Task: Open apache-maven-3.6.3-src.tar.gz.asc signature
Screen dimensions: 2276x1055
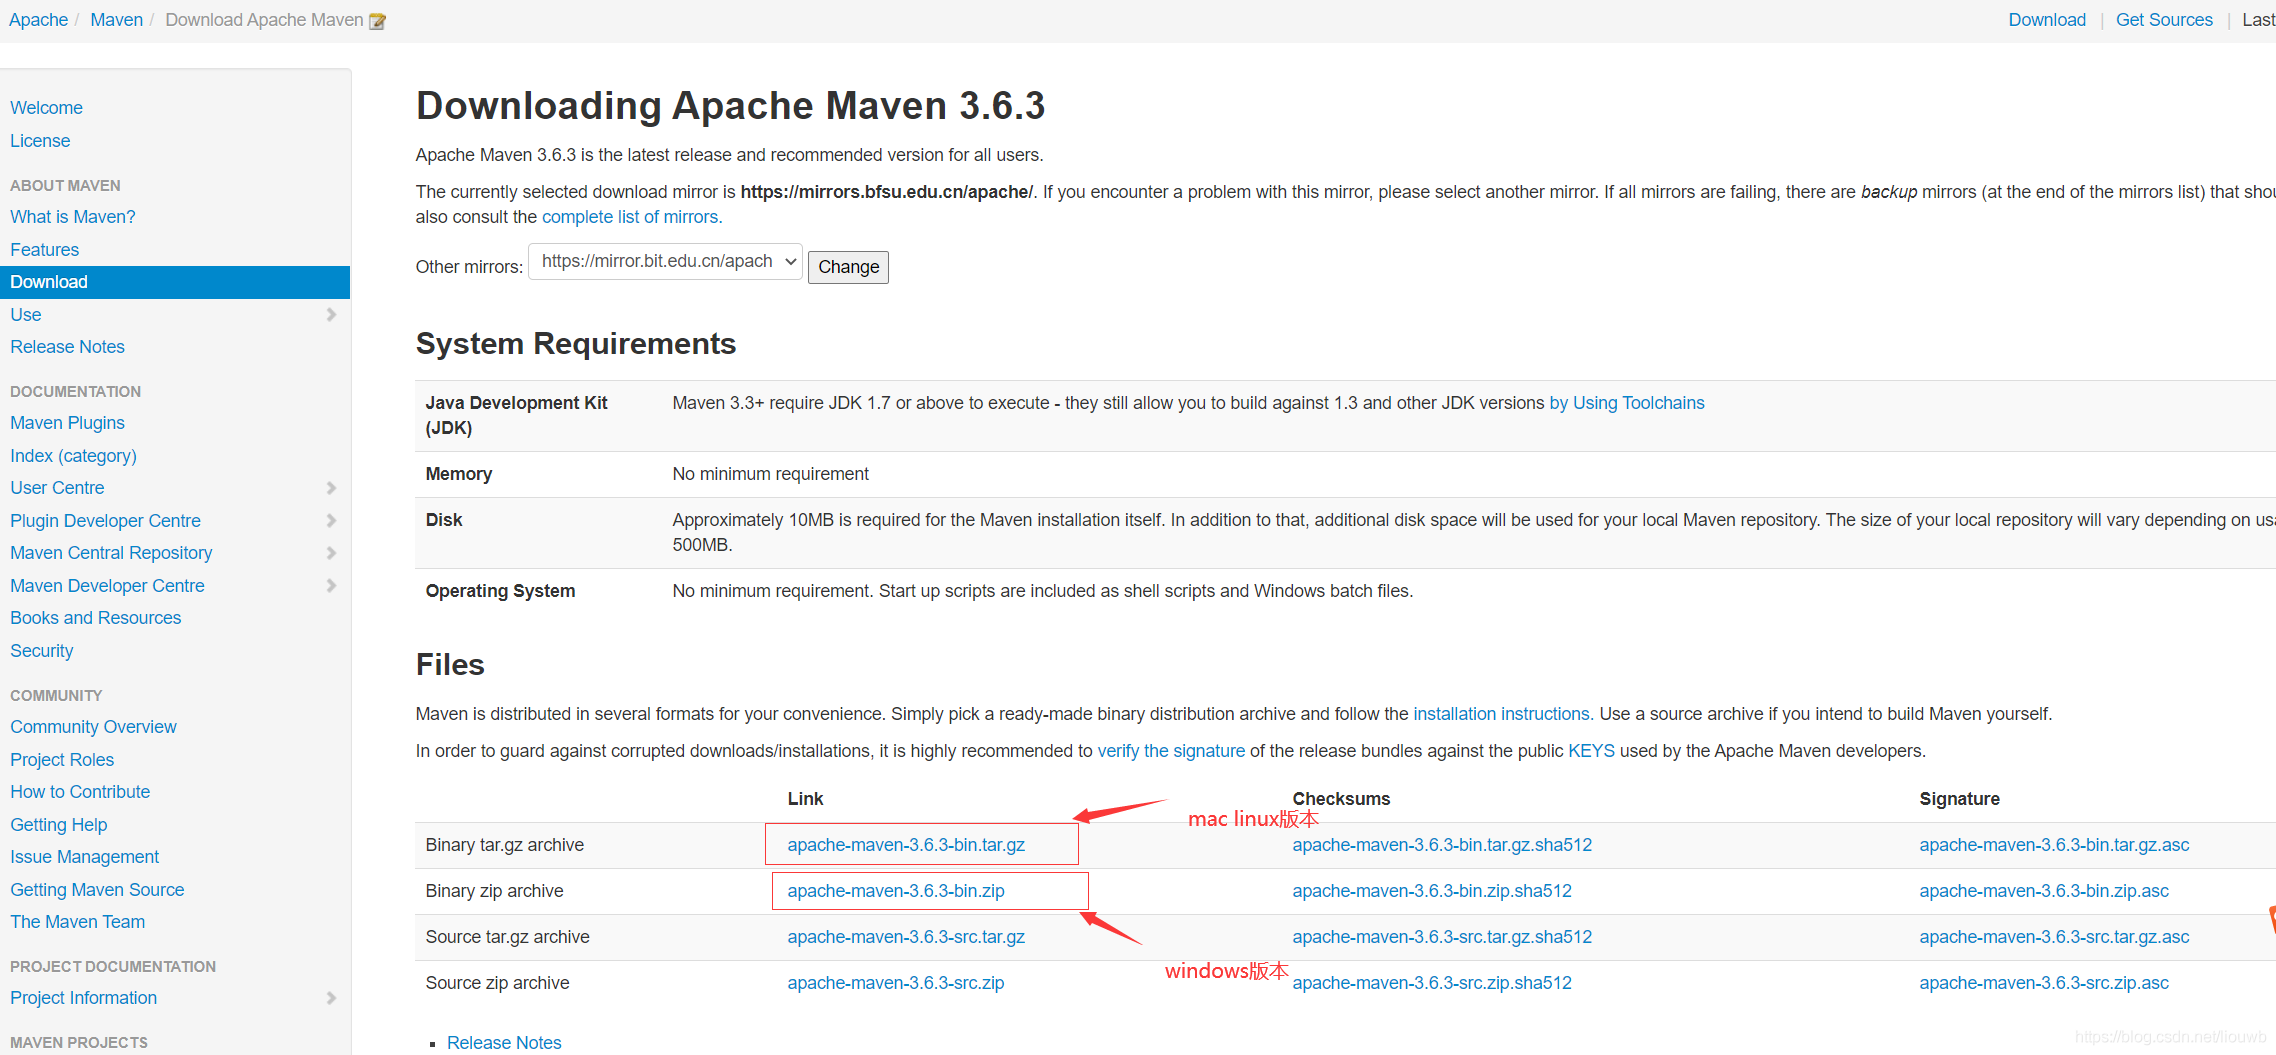Action: click(2054, 937)
